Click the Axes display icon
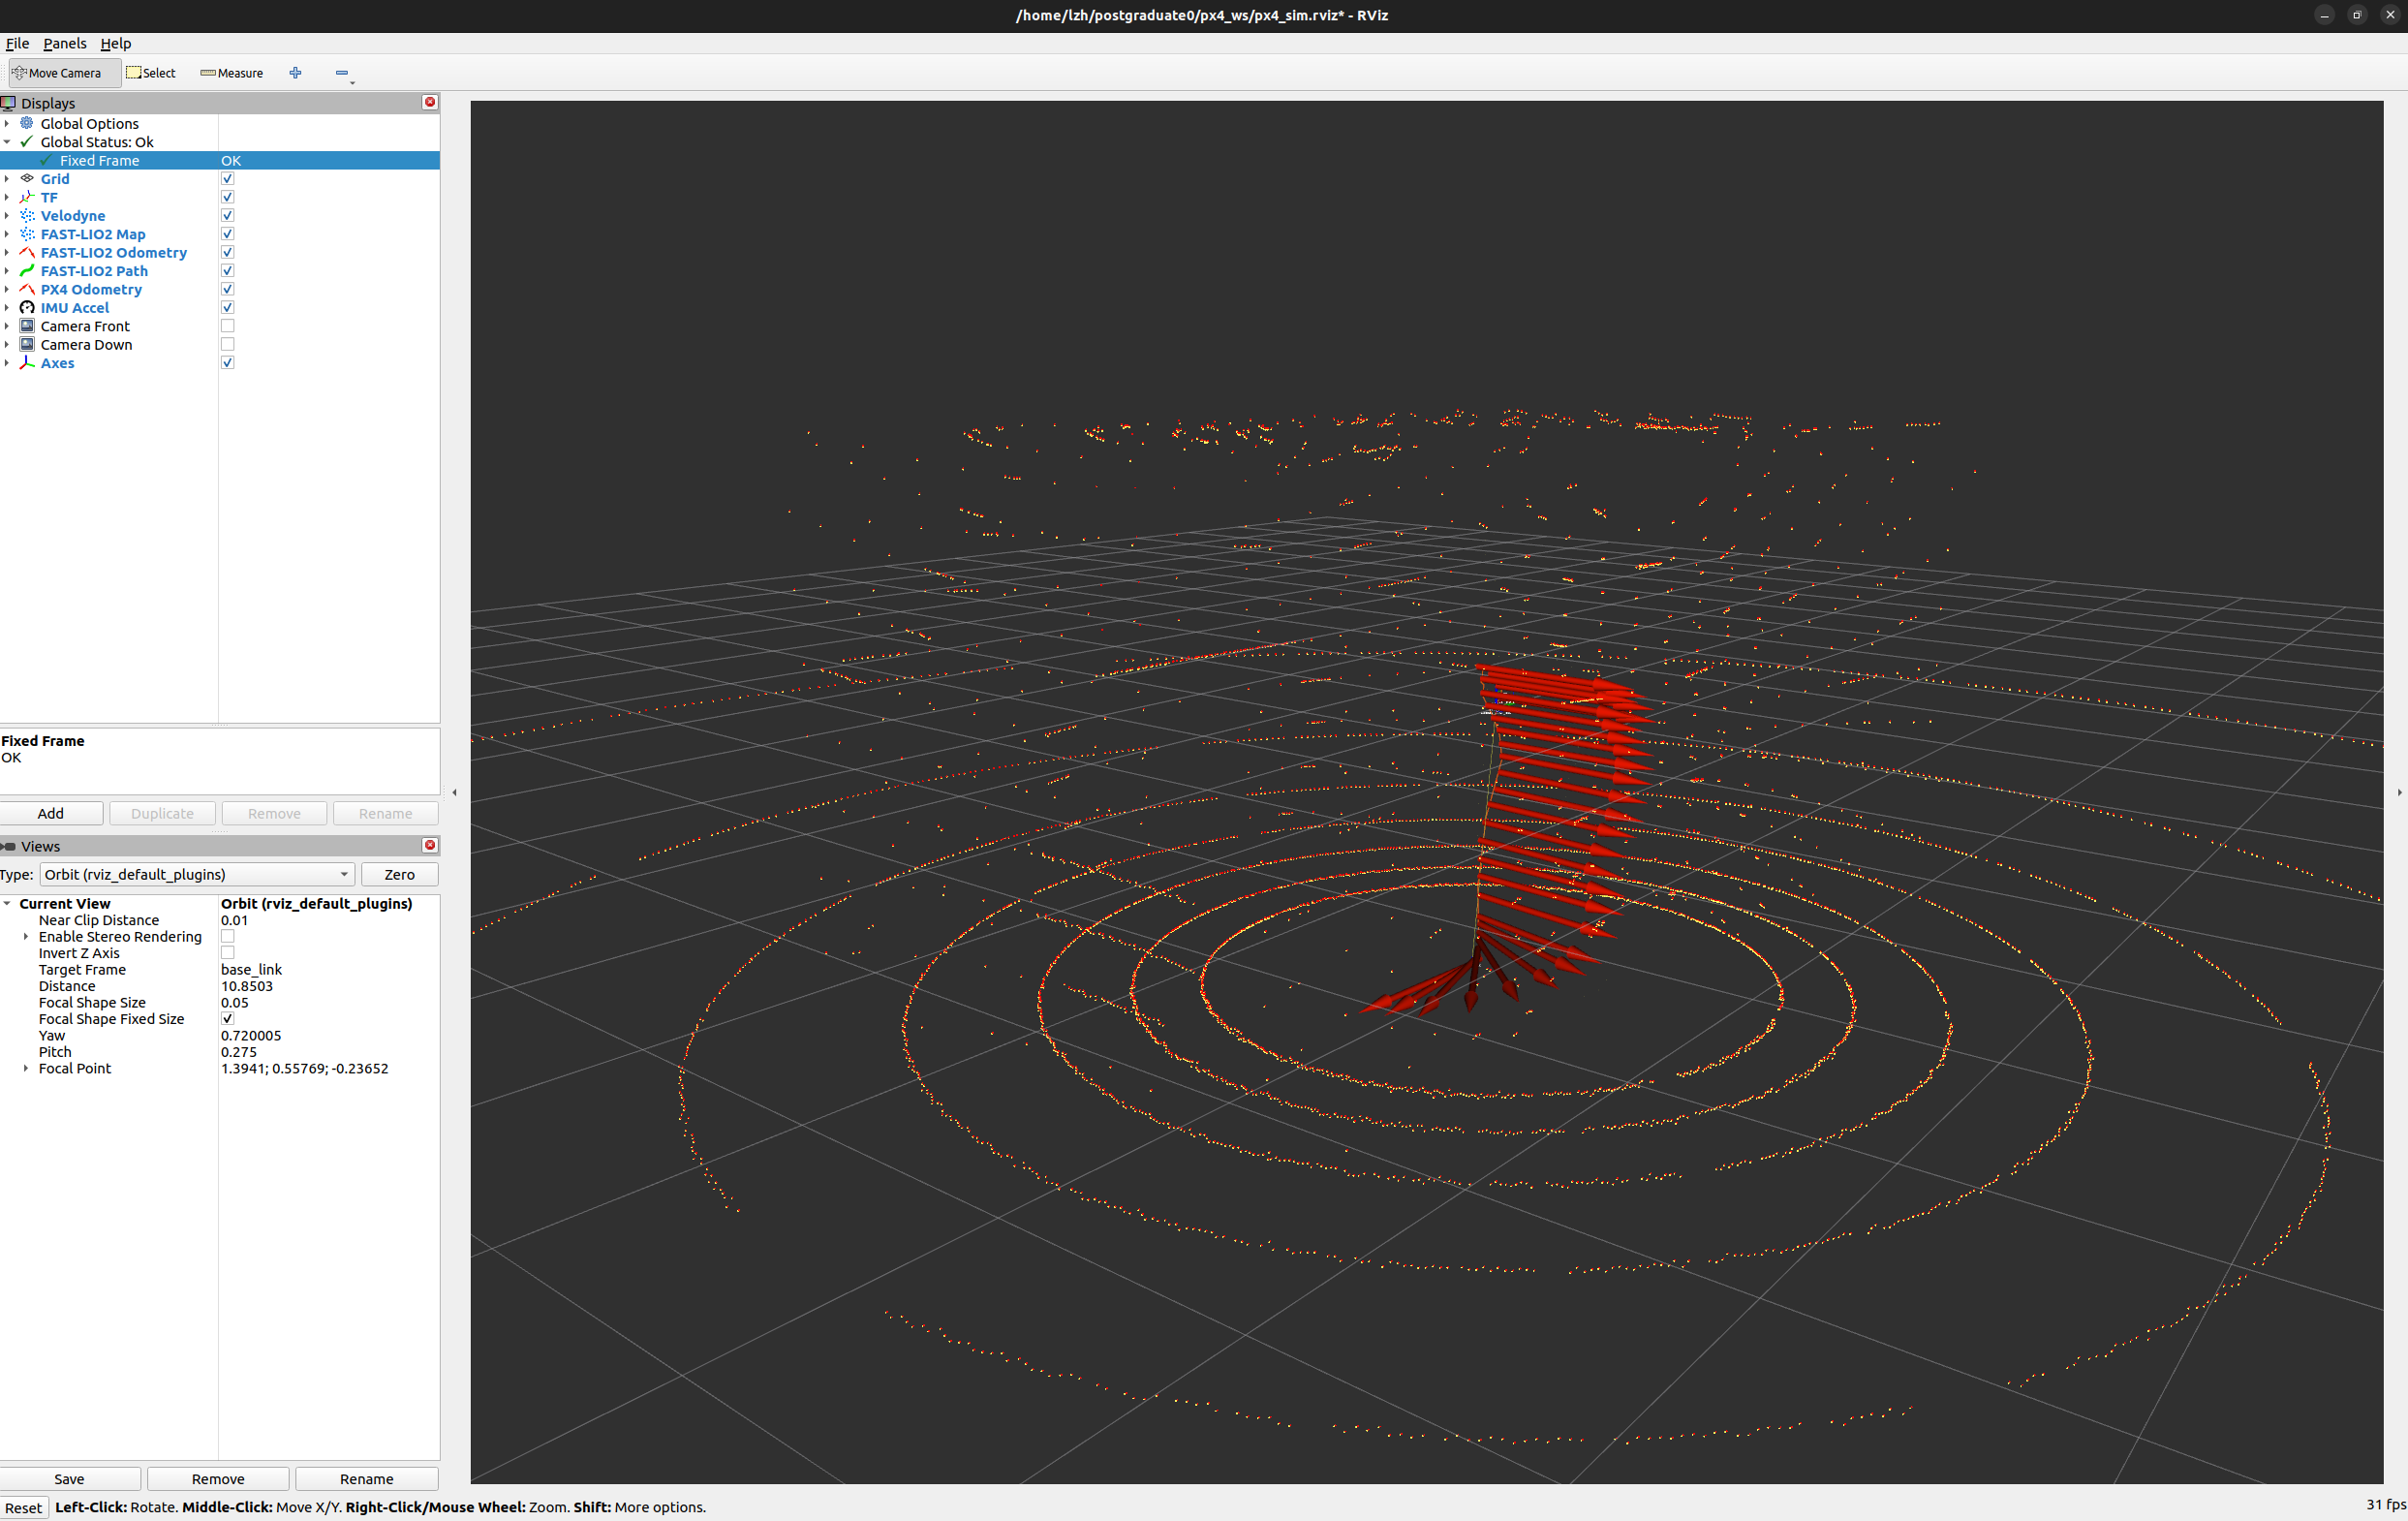 (27, 363)
